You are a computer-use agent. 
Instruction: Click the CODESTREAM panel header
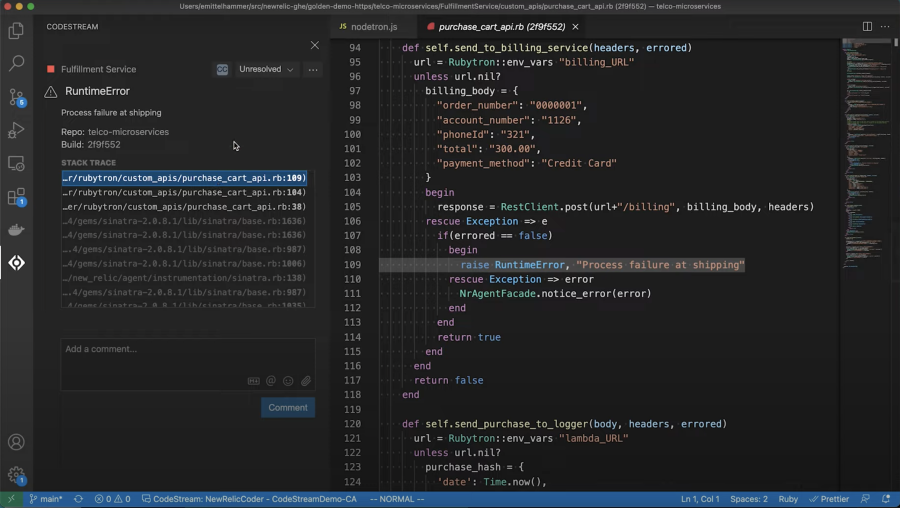pos(72,27)
